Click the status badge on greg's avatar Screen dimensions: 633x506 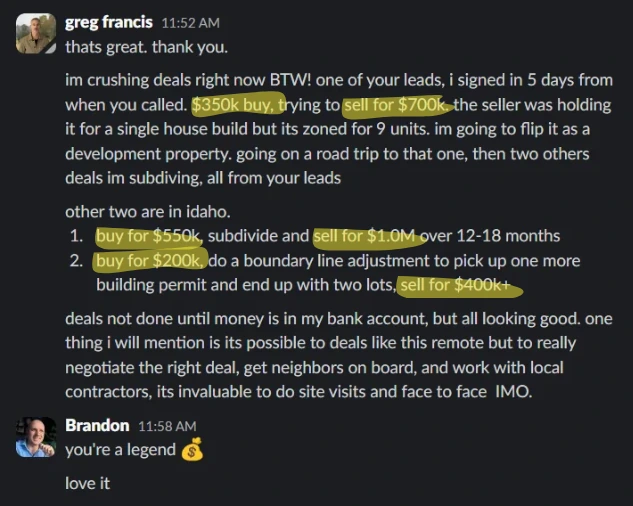coord(50,48)
